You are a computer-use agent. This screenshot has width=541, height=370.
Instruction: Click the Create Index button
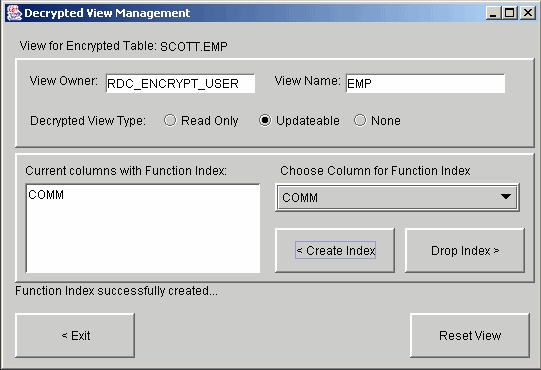click(x=335, y=250)
